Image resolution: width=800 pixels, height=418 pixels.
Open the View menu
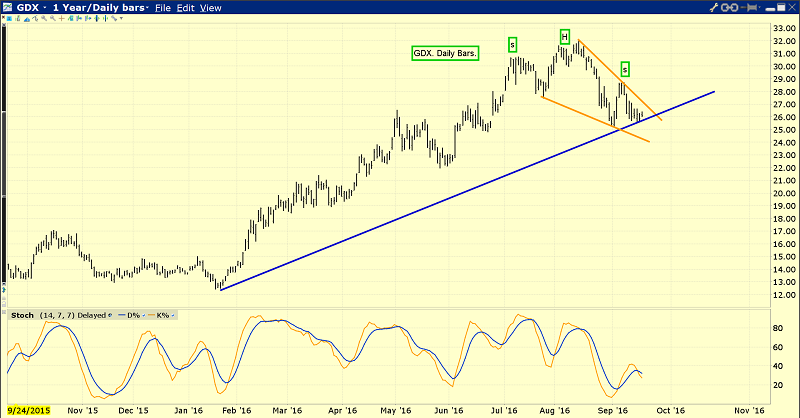pyautogui.click(x=210, y=7)
